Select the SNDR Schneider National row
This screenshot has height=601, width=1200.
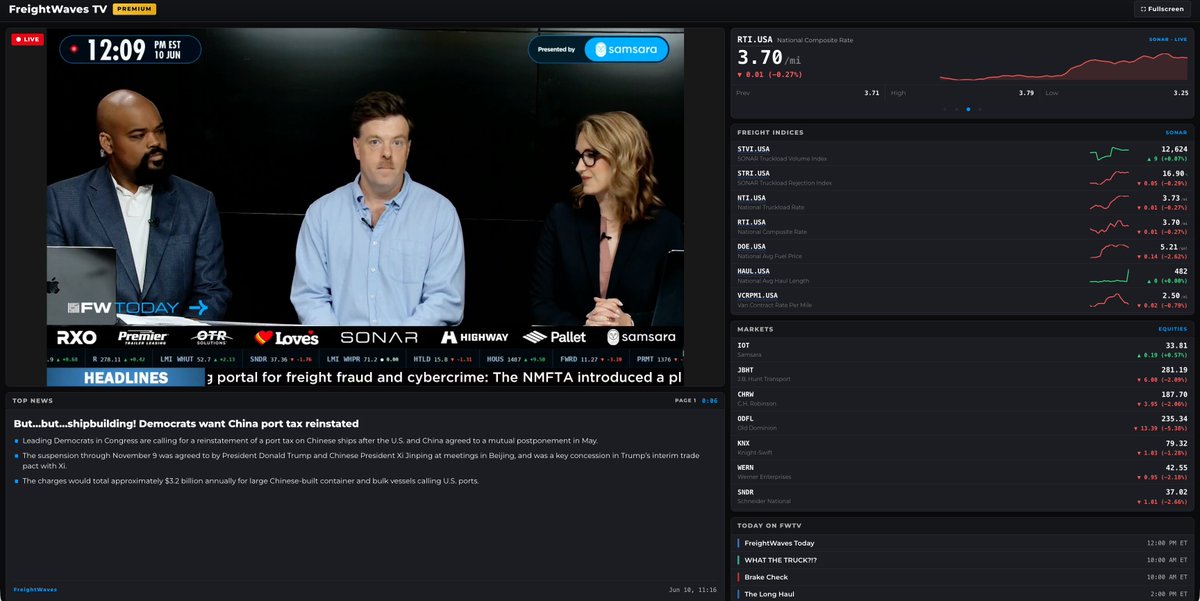[961, 496]
